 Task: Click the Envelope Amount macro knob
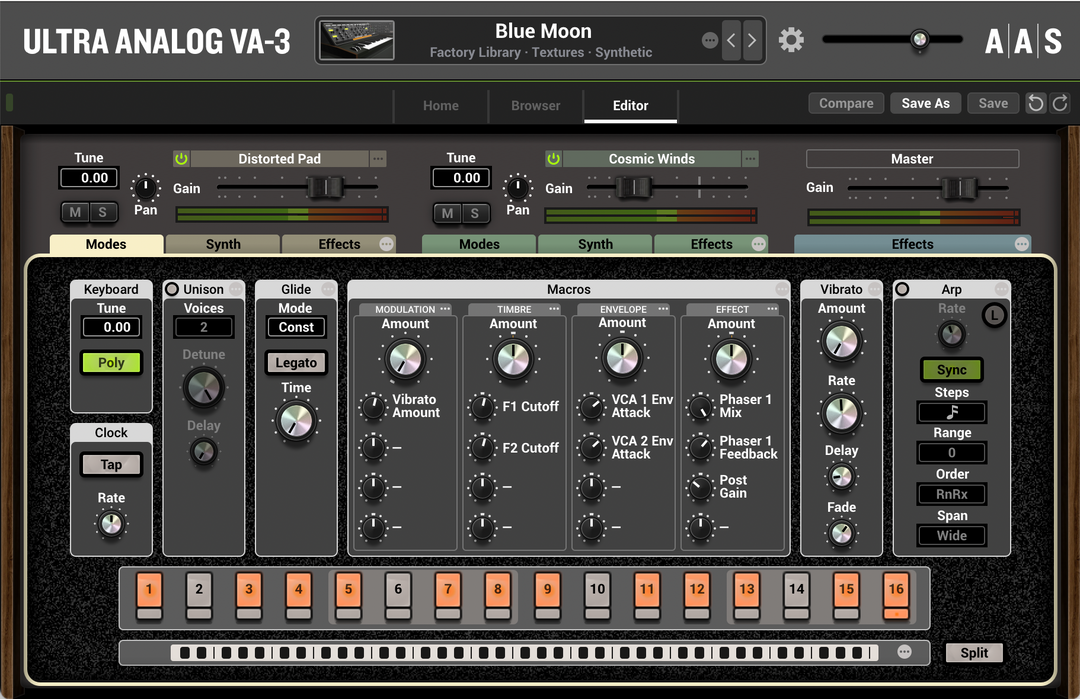[622, 359]
